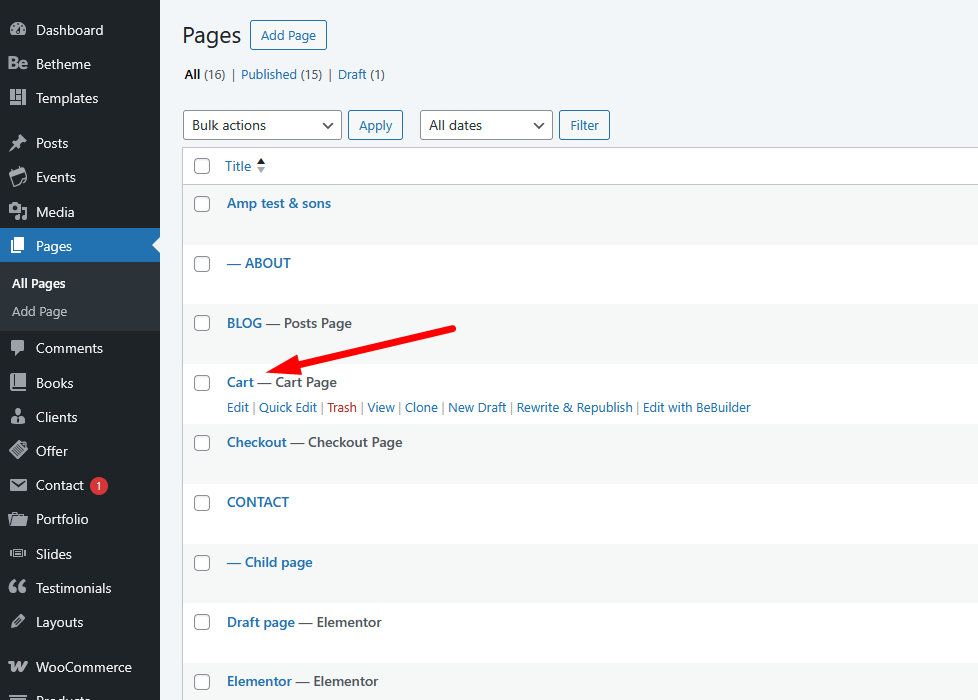This screenshot has width=978, height=700.
Task: Open Comments via speech bubble icon
Action: click(x=18, y=348)
